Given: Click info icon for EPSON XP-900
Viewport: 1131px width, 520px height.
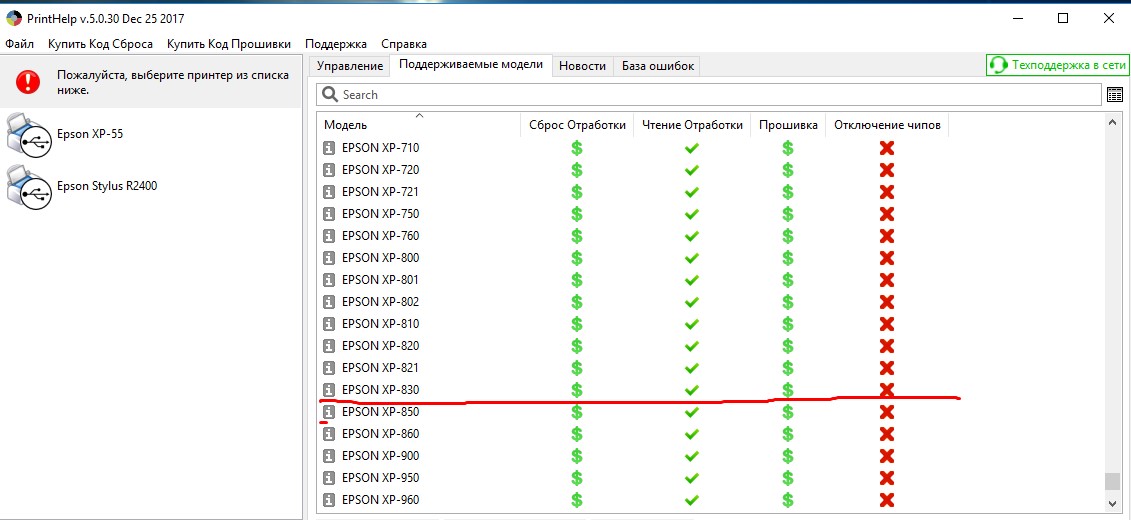Looking at the screenshot, I should click(x=329, y=456).
